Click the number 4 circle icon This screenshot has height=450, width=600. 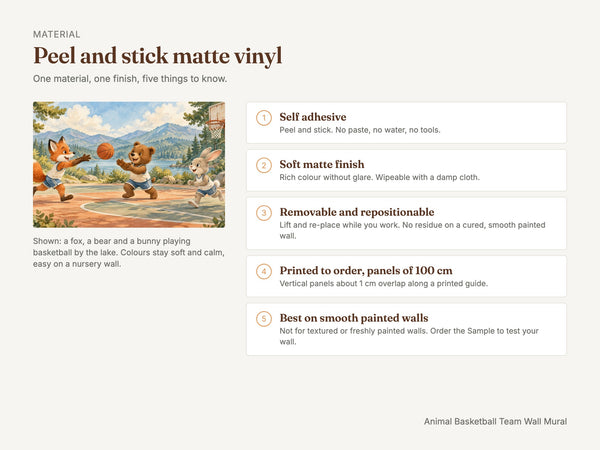coord(264,271)
